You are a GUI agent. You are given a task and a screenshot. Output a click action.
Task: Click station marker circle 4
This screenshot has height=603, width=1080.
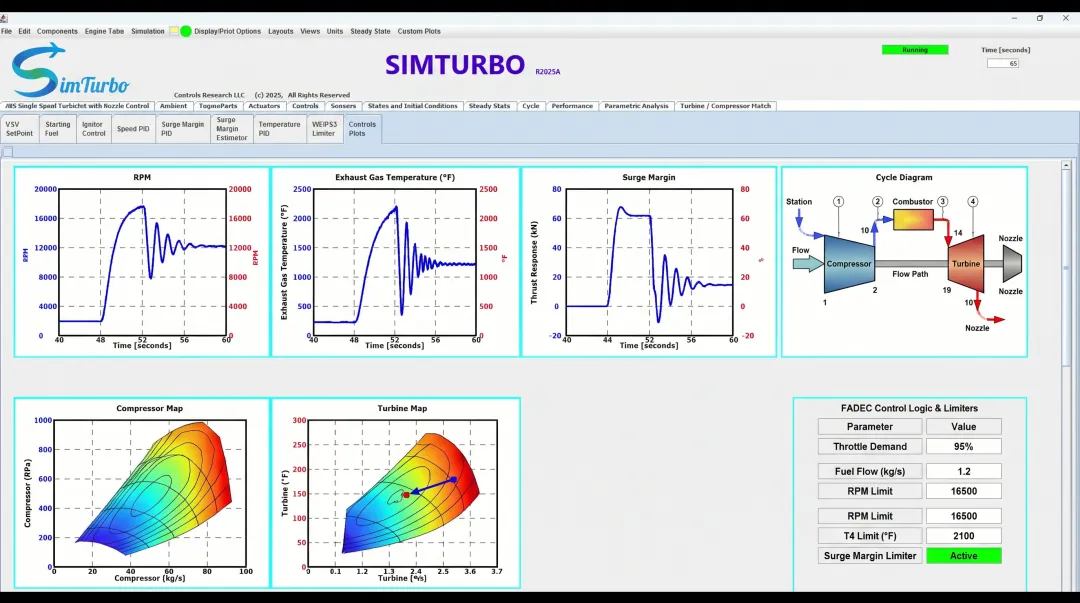click(x=973, y=202)
